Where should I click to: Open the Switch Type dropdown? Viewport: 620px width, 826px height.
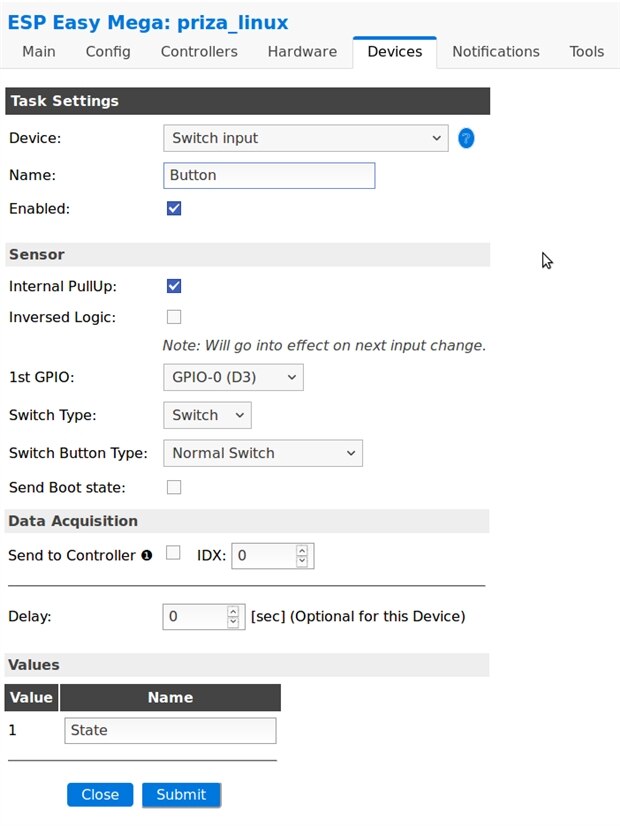click(207, 415)
